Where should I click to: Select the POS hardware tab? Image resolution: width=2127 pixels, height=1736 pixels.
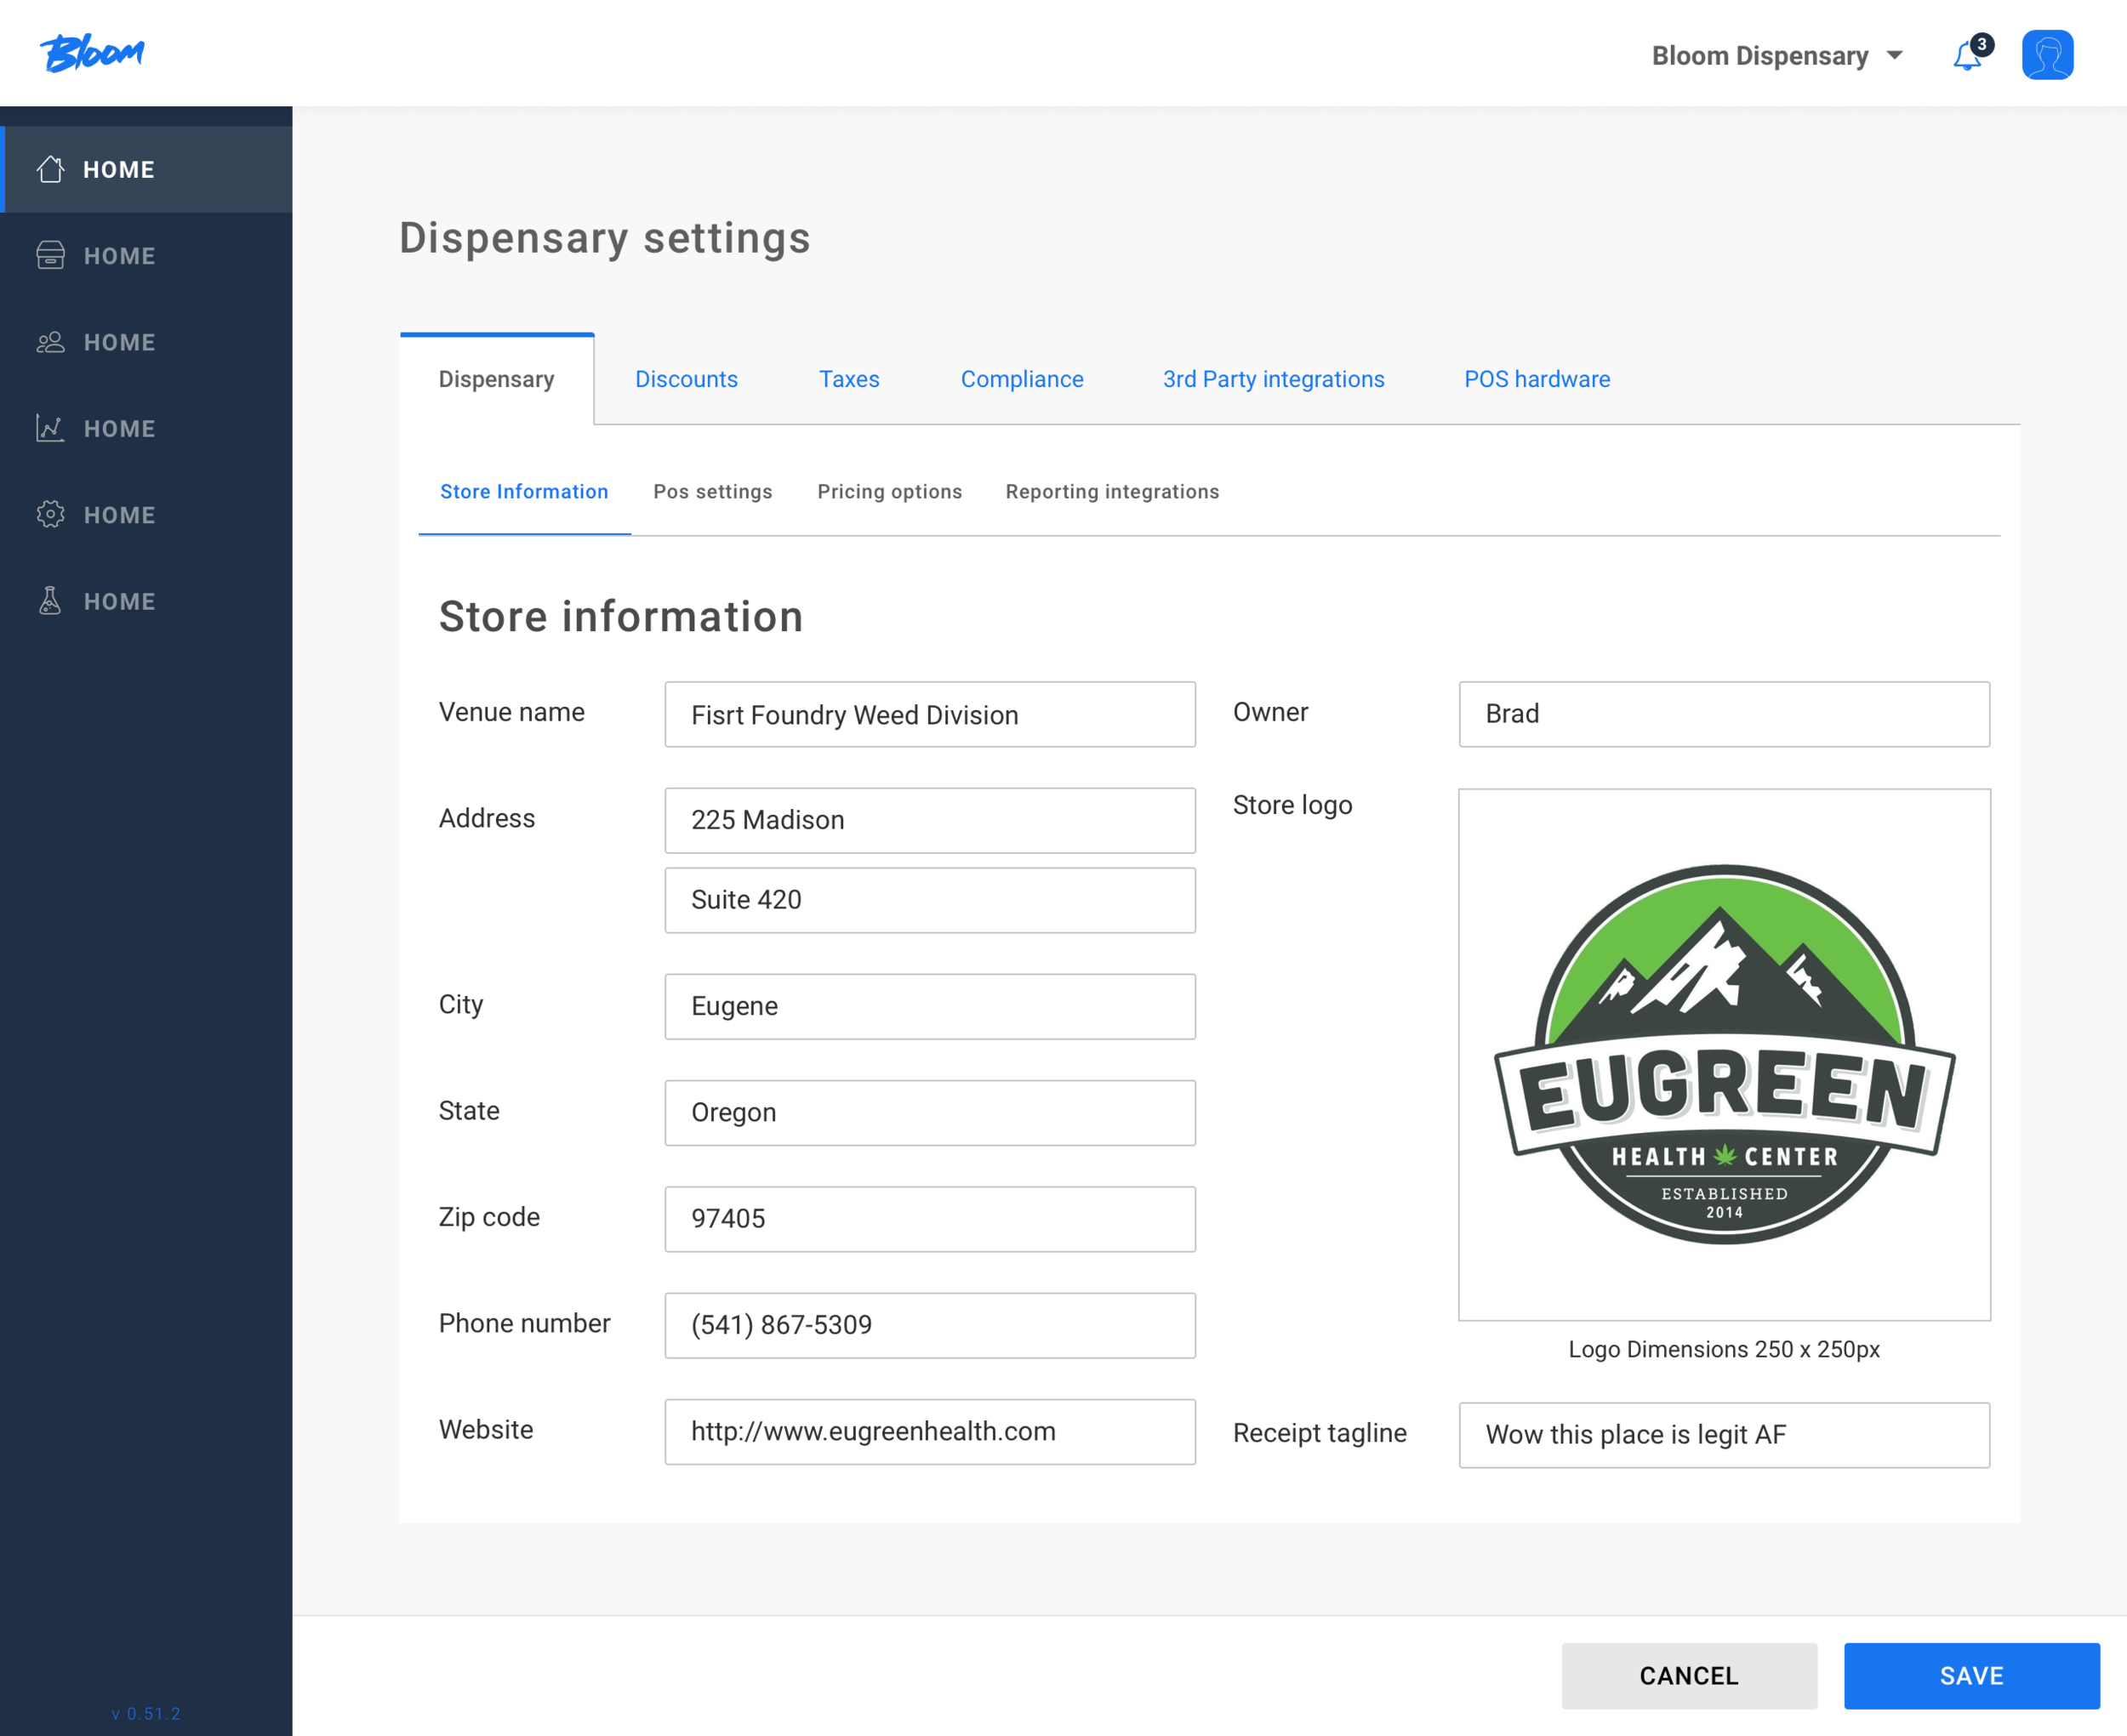coord(1537,379)
